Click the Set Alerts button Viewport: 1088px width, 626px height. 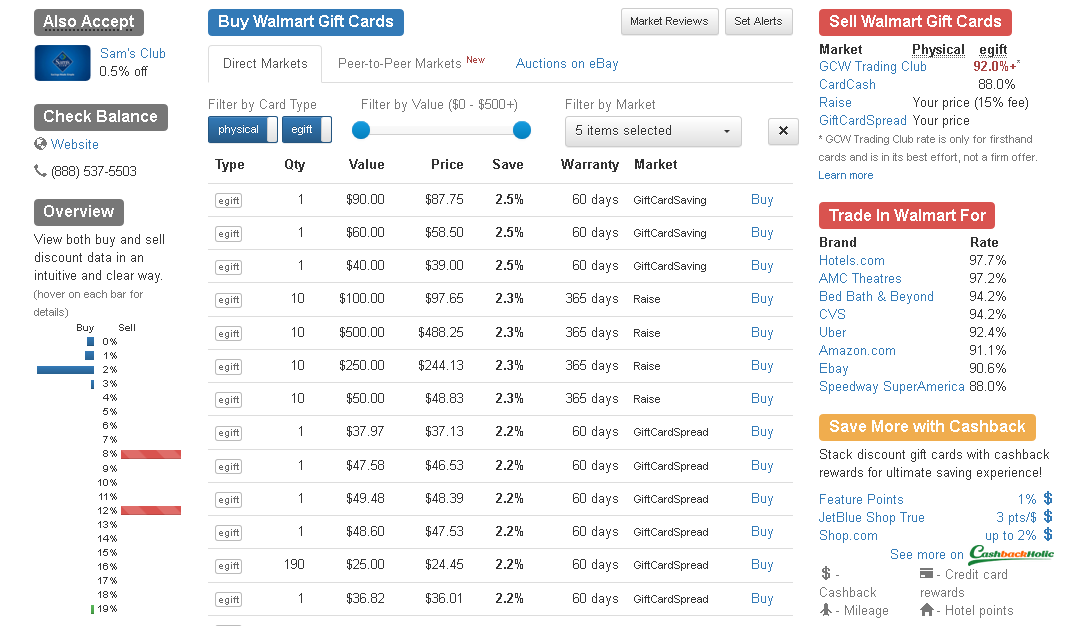click(758, 21)
